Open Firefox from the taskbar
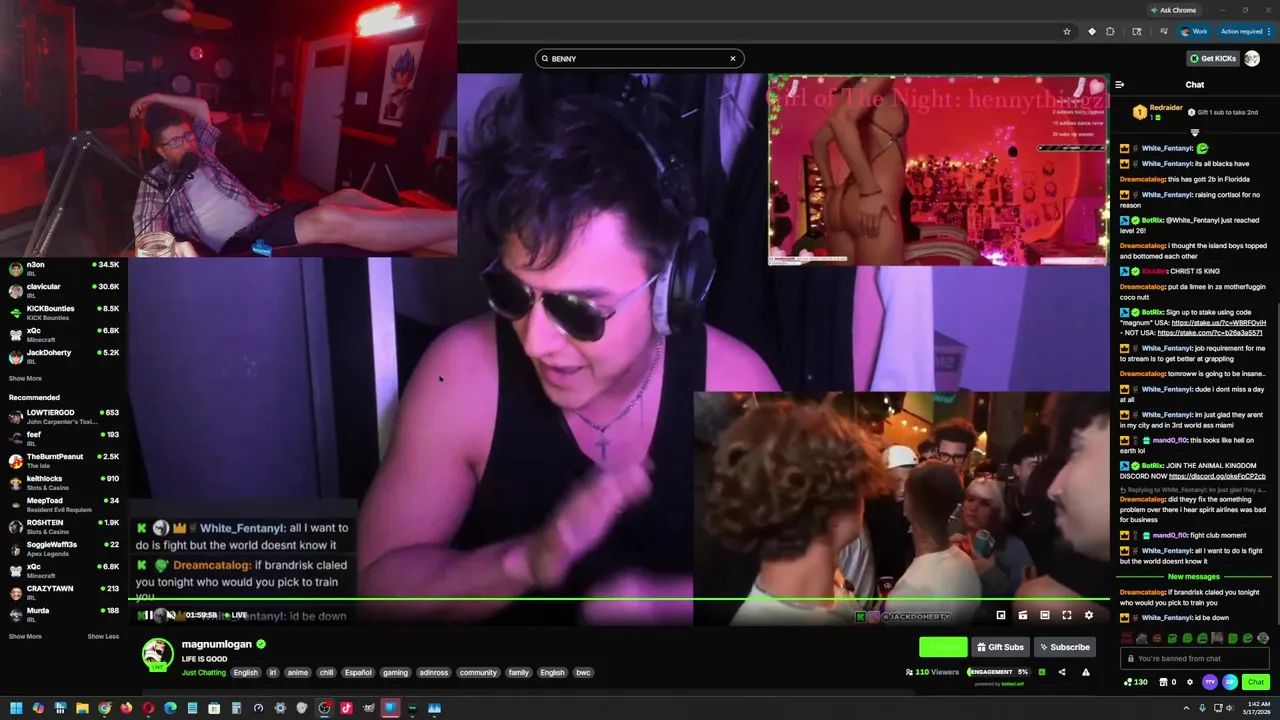The image size is (1280, 720). coord(126,708)
